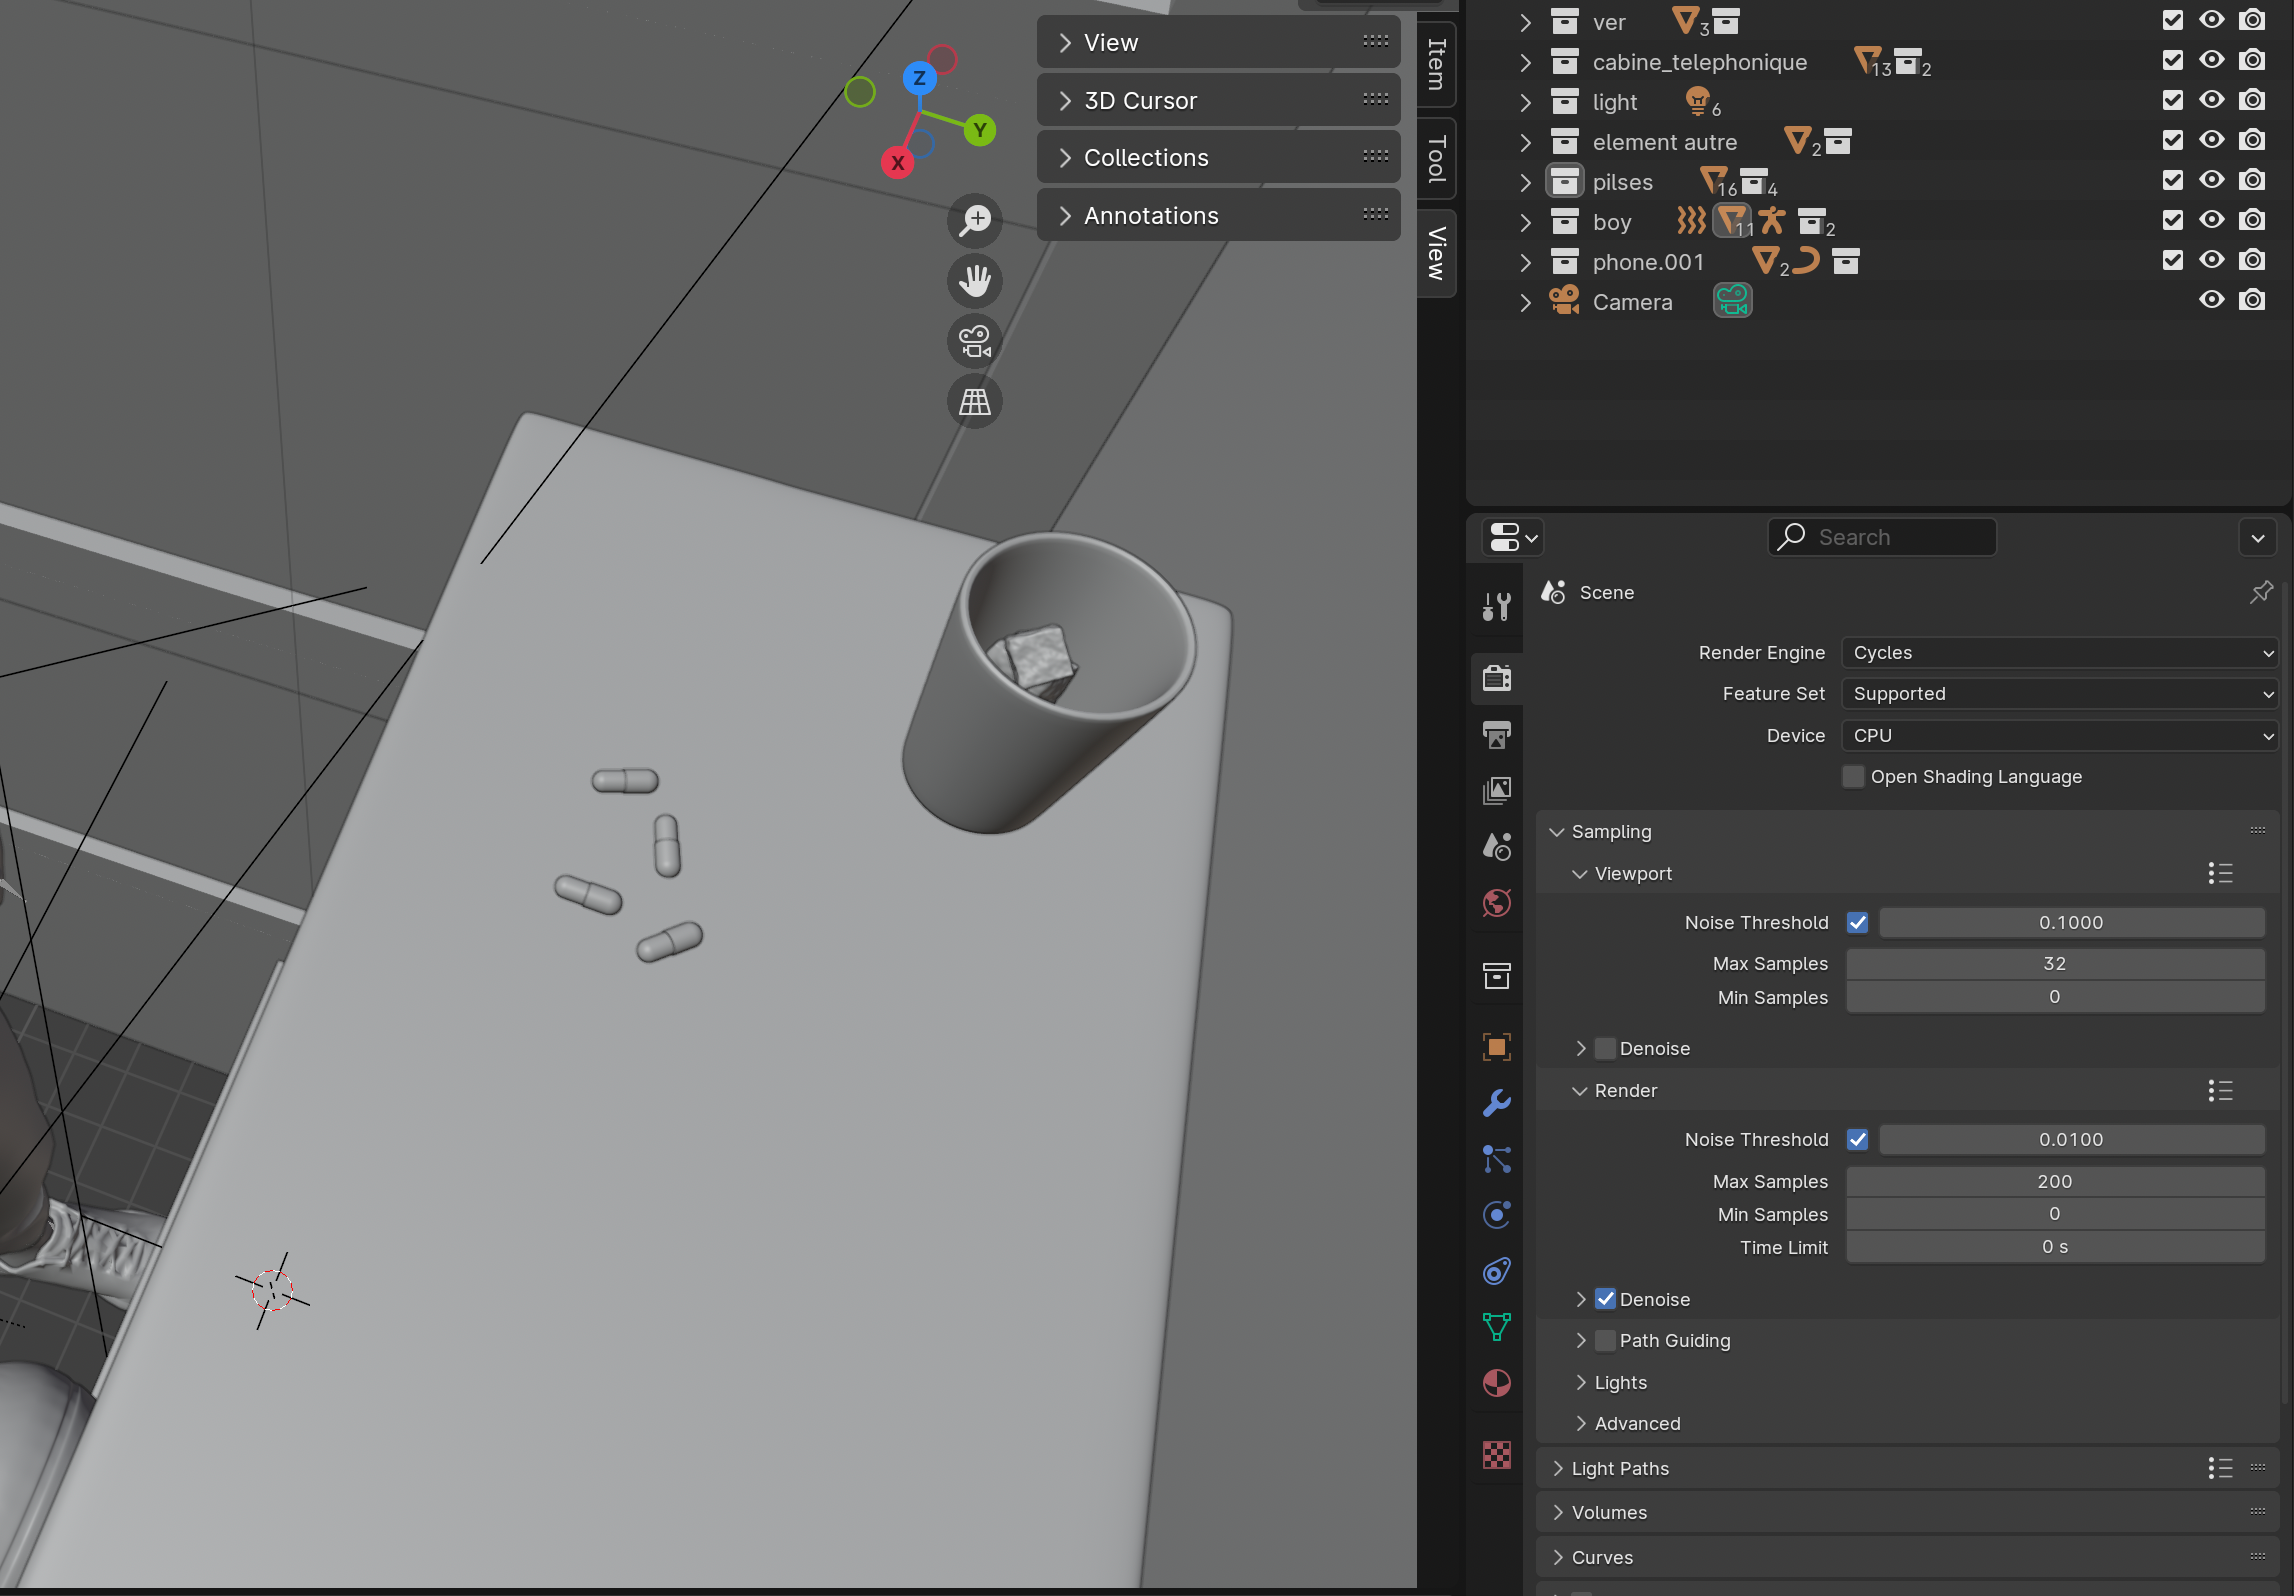Open Texture properties checker icon

coord(1496,1455)
